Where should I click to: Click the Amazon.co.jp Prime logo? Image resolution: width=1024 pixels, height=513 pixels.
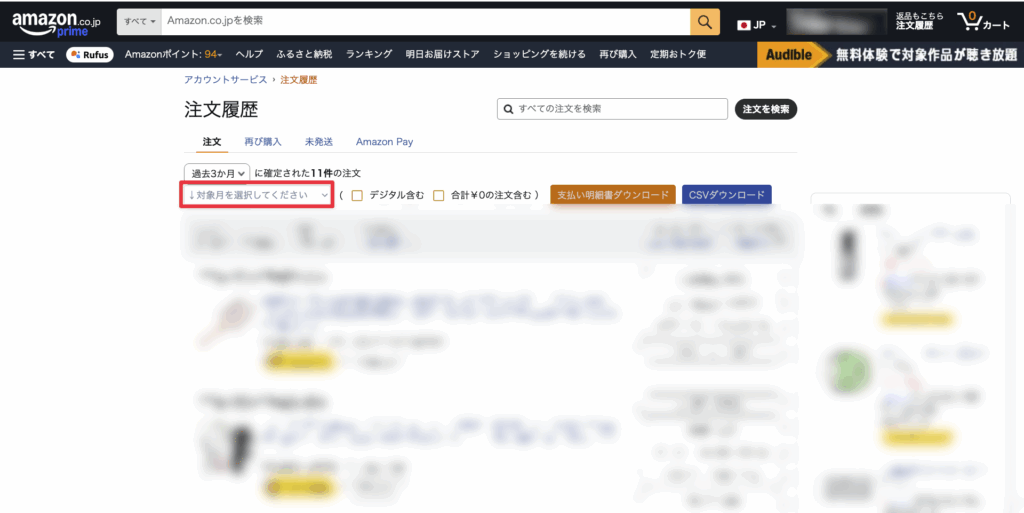tap(56, 23)
